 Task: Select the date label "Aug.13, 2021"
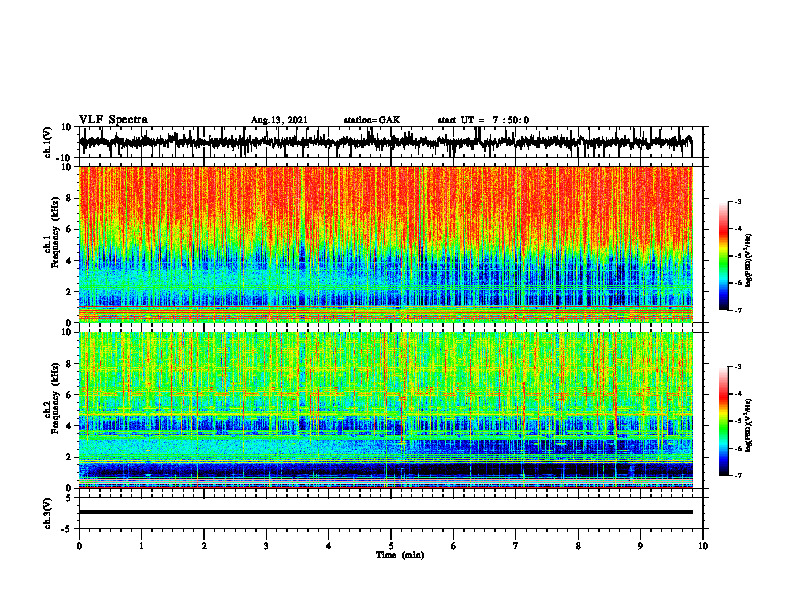coord(279,120)
